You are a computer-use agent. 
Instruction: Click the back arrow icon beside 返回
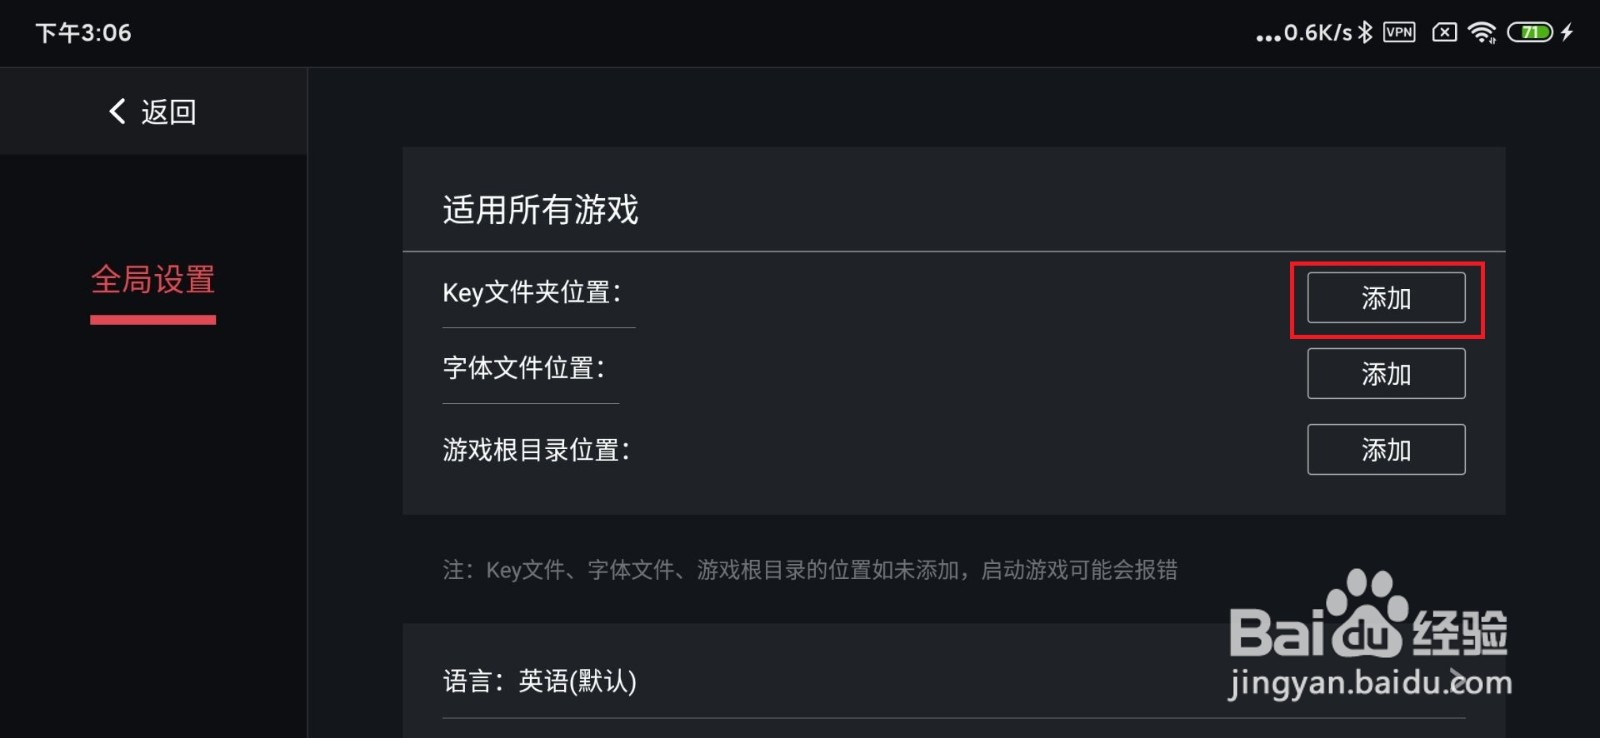coord(115,112)
